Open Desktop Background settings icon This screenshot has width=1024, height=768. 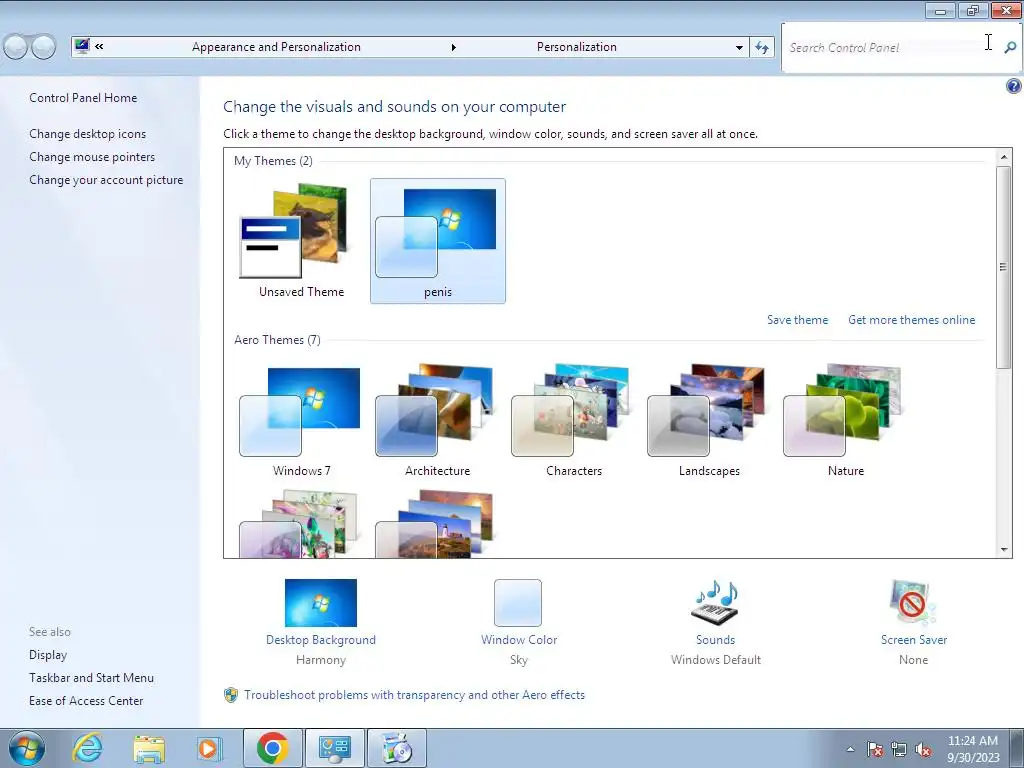(x=321, y=603)
